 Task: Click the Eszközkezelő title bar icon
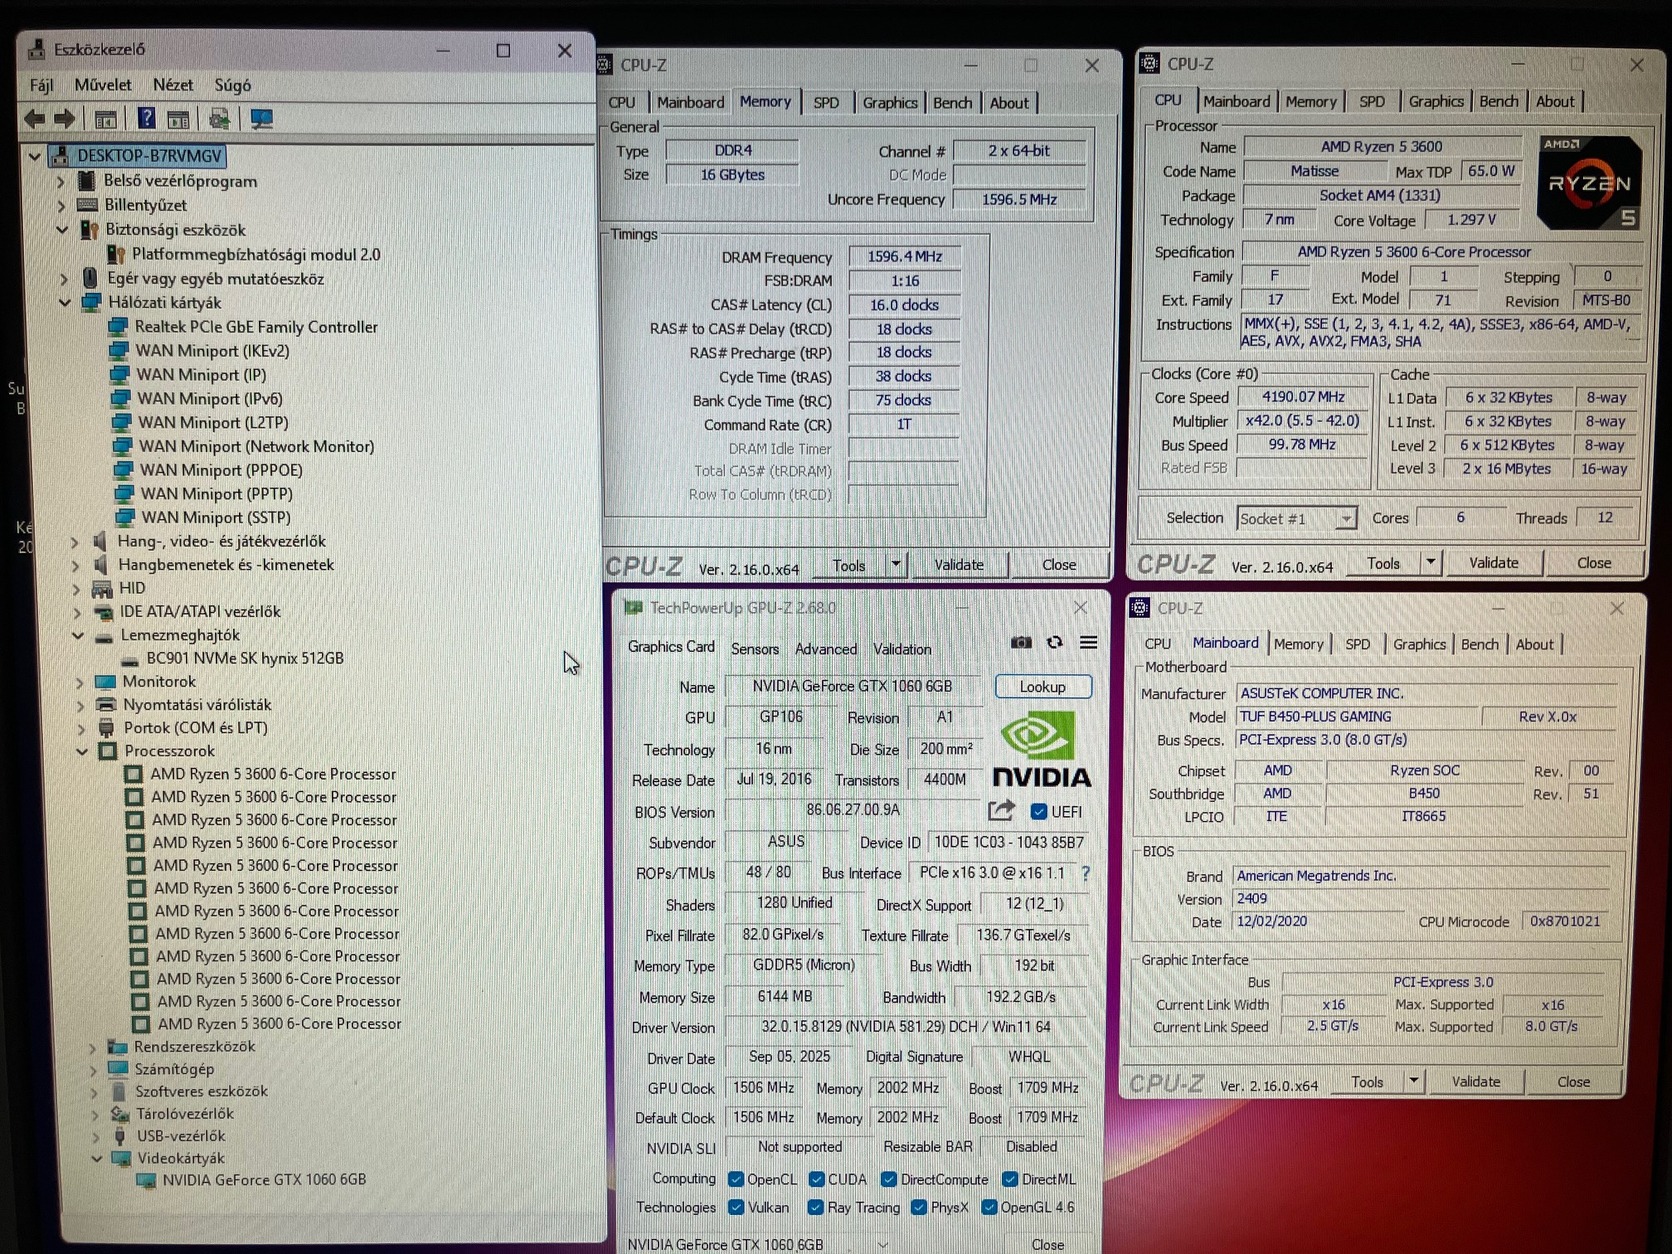point(37,49)
